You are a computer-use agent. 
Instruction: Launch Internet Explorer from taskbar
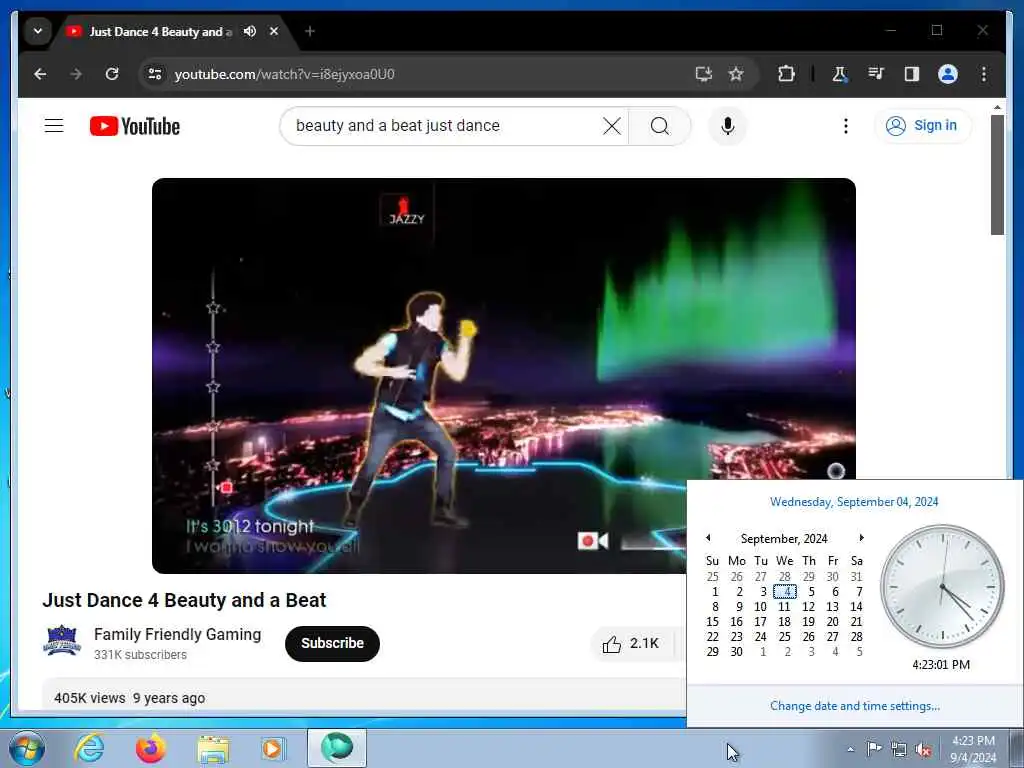(89, 748)
